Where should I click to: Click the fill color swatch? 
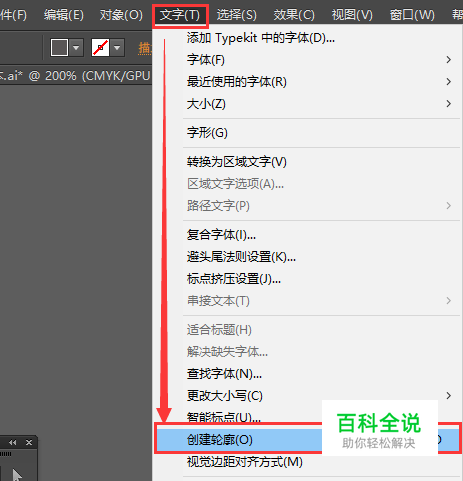pos(59,48)
